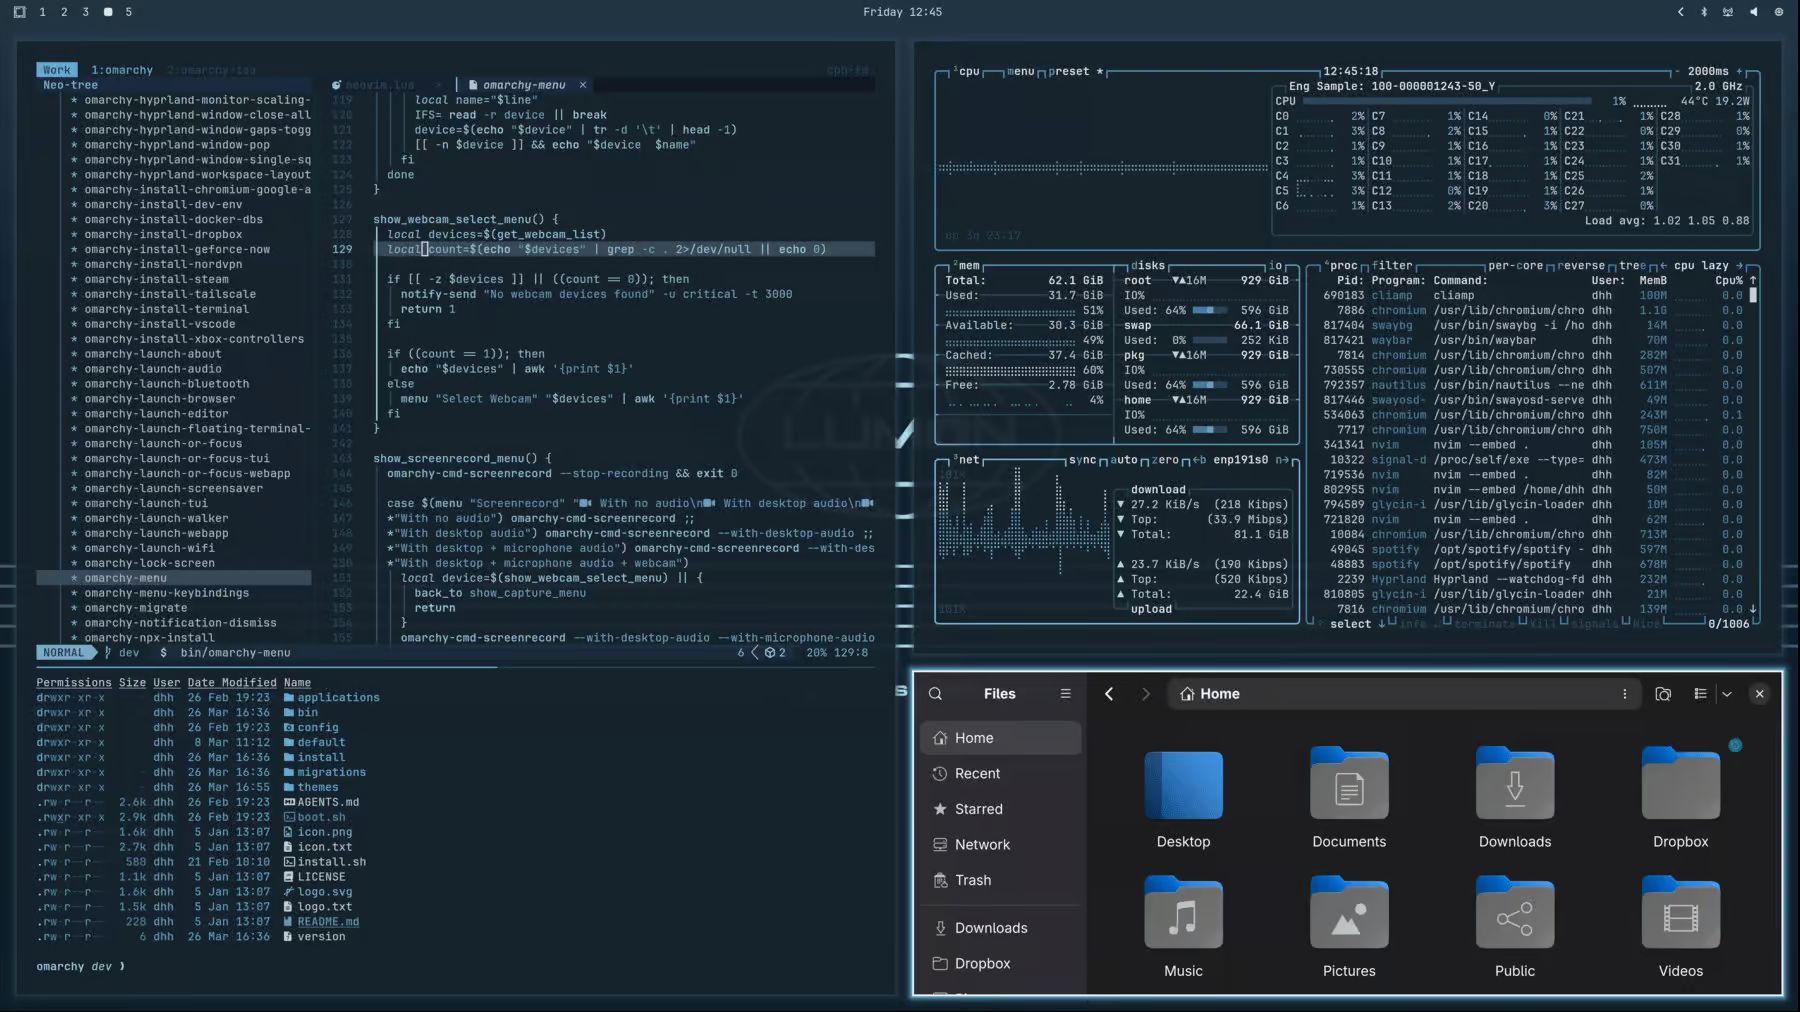Select Starred in the Files sidebar

pyautogui.click(x=978, y=809)
